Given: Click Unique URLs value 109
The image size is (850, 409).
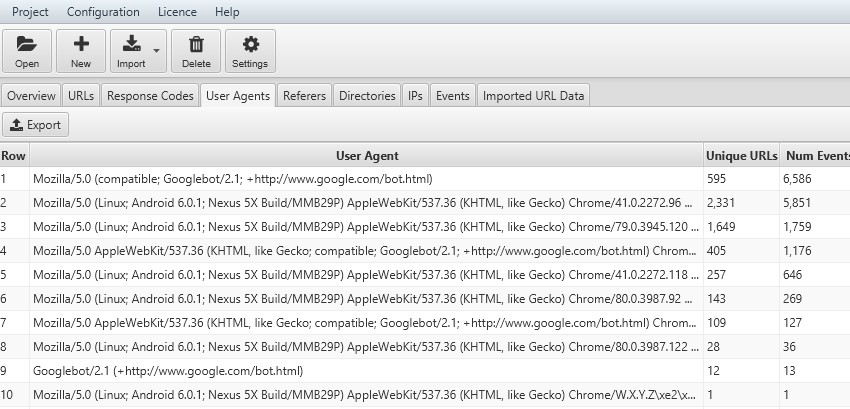Looking at the screenshot, I should tap(716, 323).
